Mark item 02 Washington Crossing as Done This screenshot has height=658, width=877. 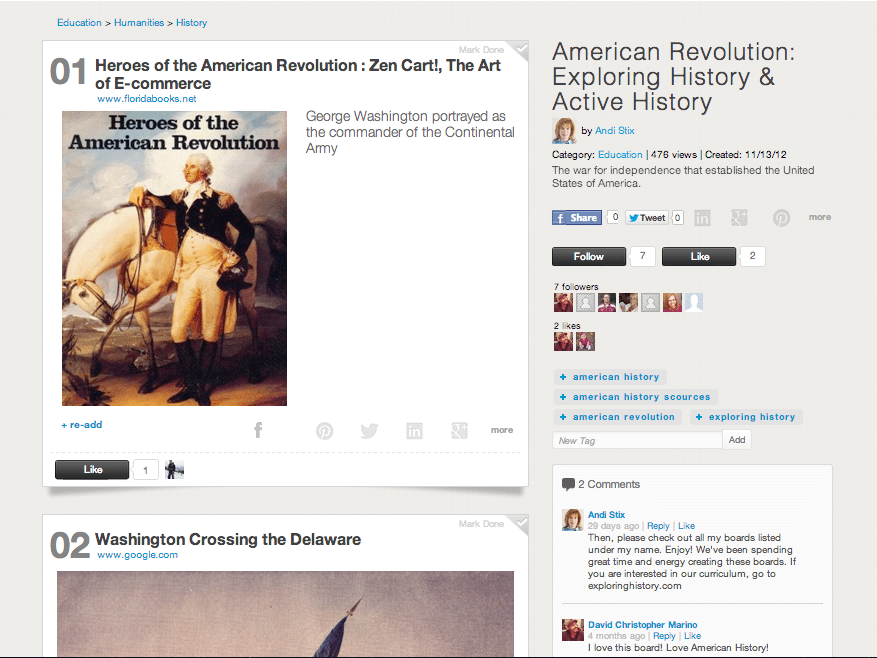point(521,524)
